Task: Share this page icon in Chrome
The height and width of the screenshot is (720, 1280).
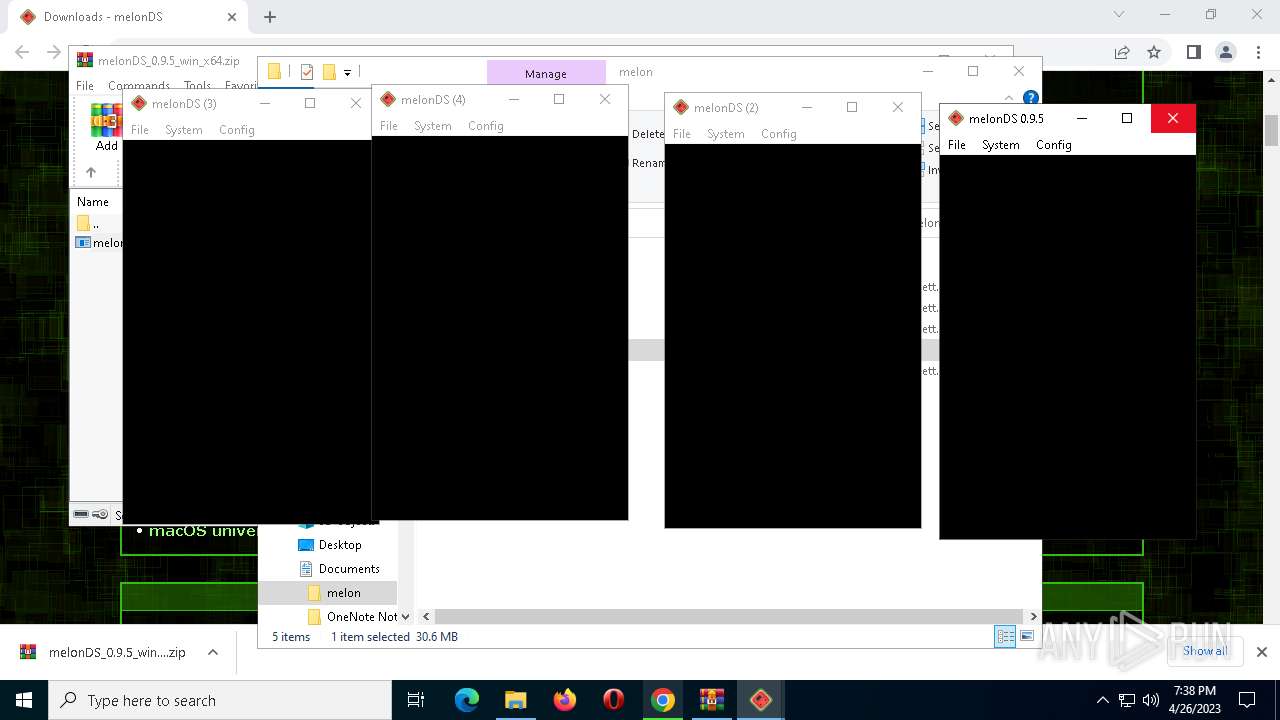Action: pyautogui.click(x=1122, y=52)
